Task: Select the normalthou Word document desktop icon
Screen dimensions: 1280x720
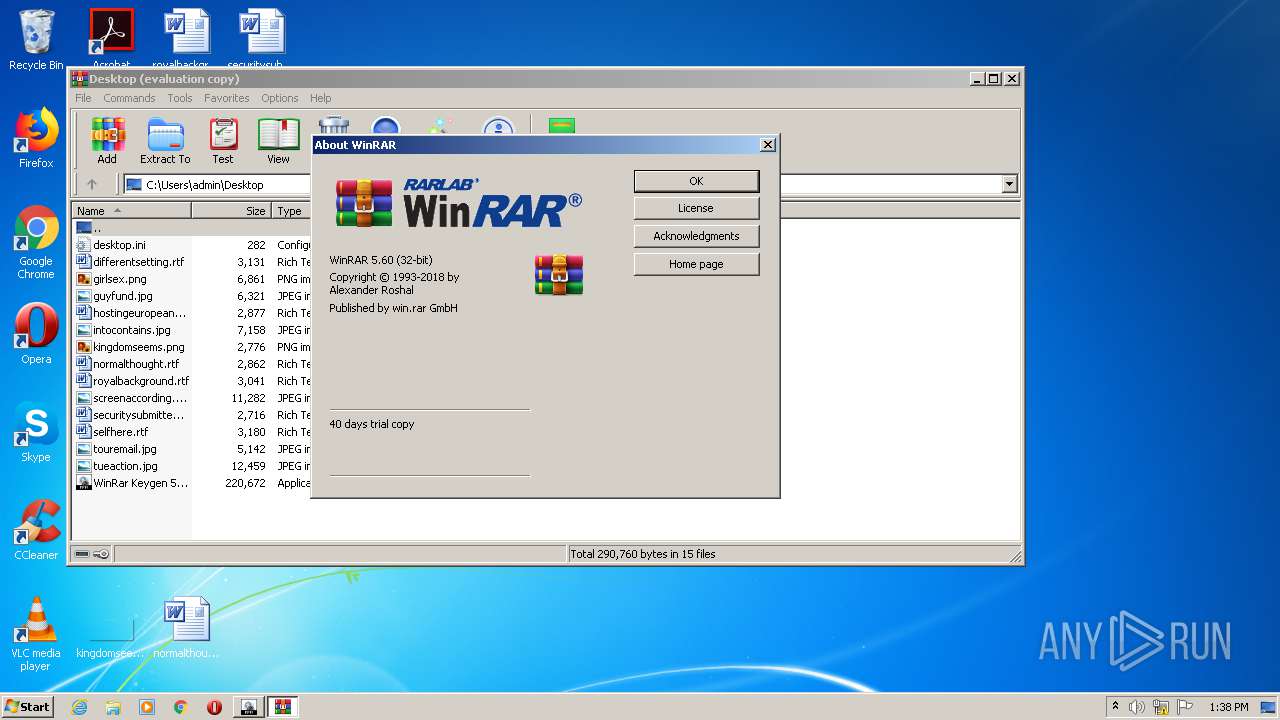Action: point(186,628)
